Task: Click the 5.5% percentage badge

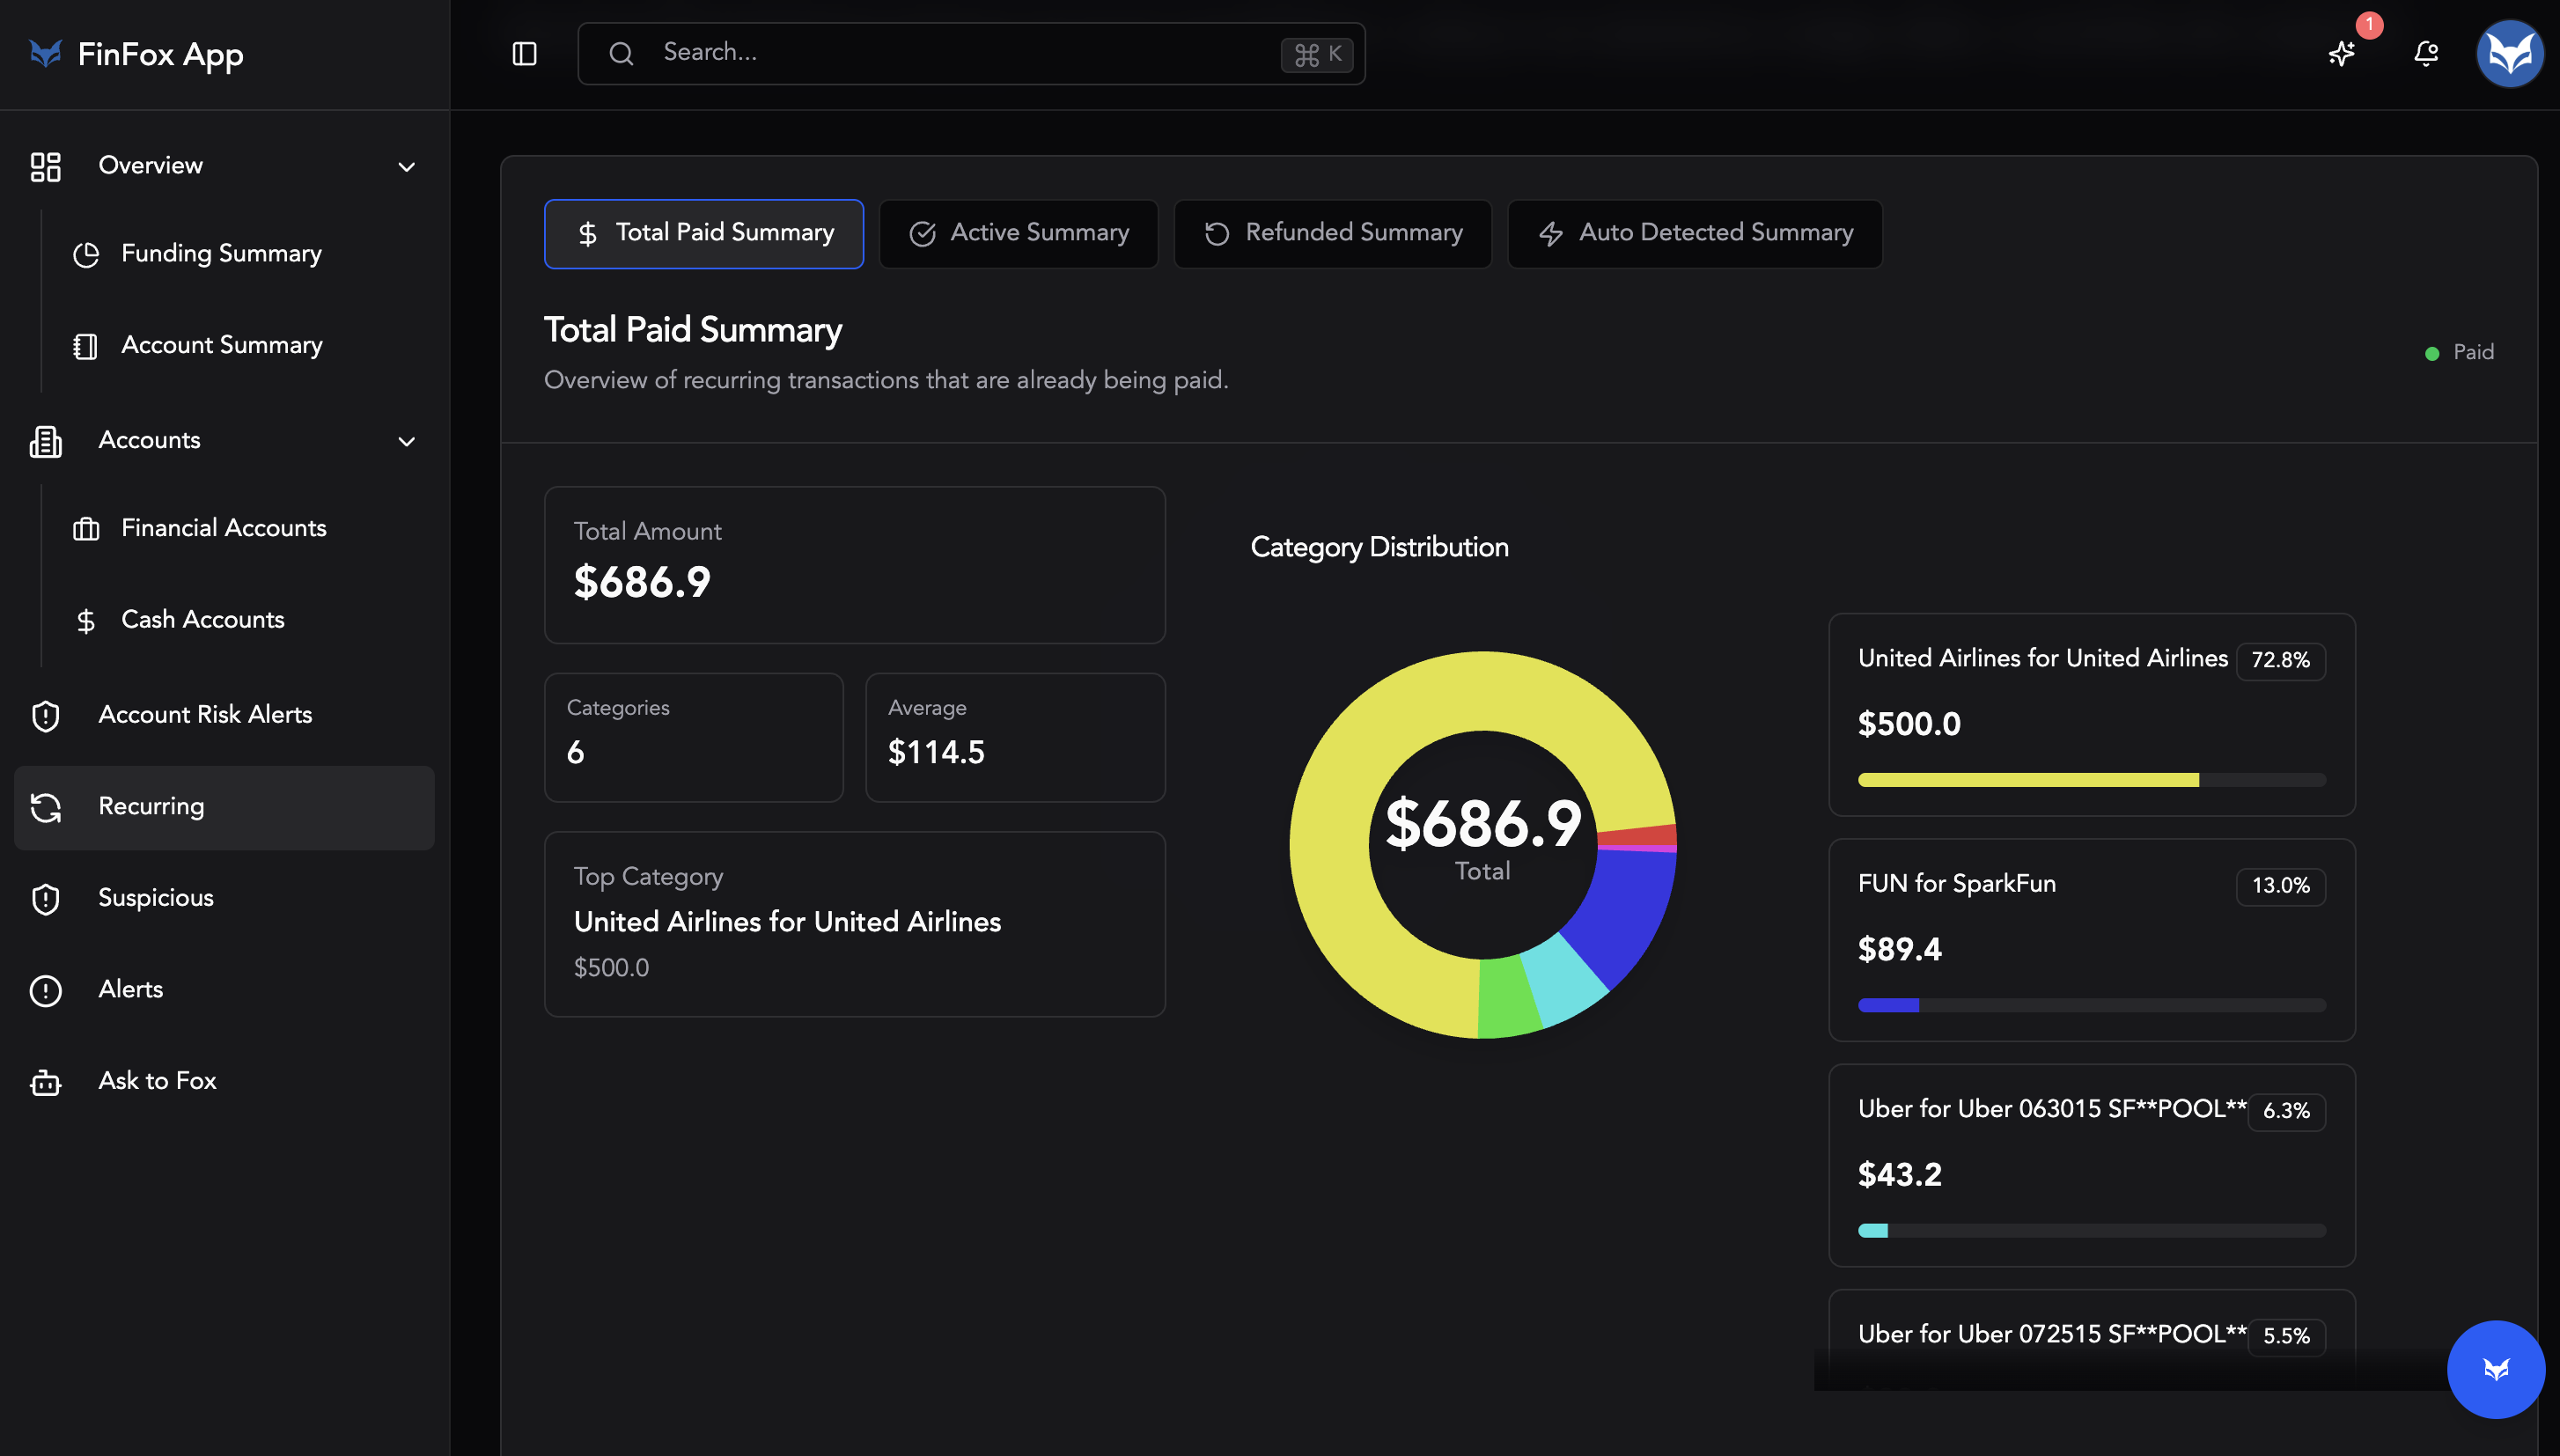Action: (x=2286, y=1336)
